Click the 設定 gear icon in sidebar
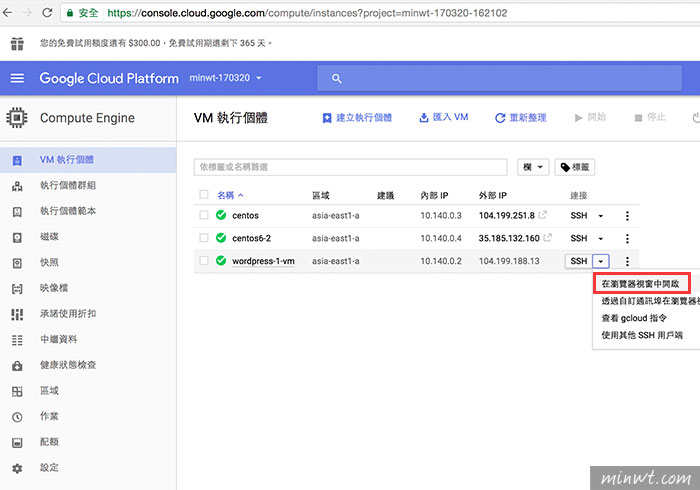This screenshot has height=490, width=700. [17, 469]
